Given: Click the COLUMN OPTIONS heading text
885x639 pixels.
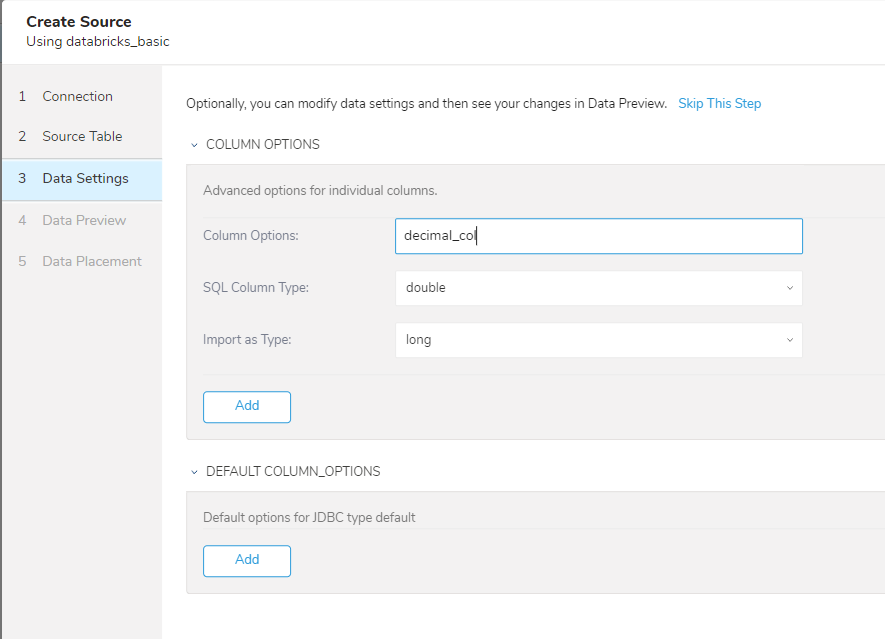Looking at the screenshot, I should [262, 145].
